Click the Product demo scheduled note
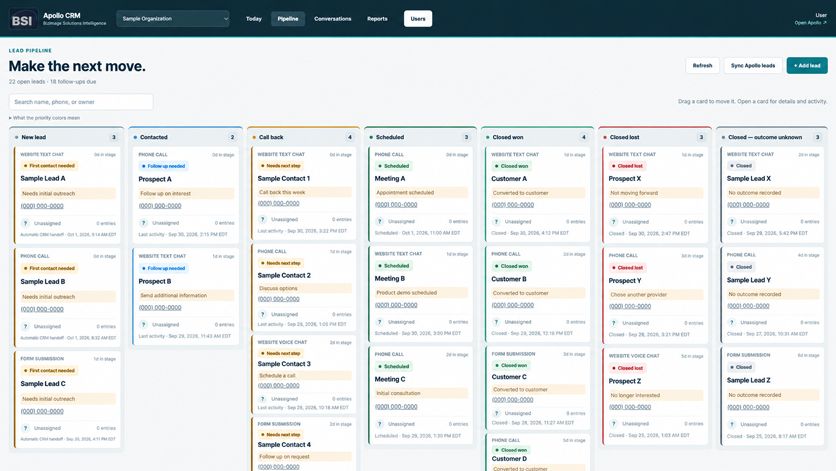 coord(421,293)
